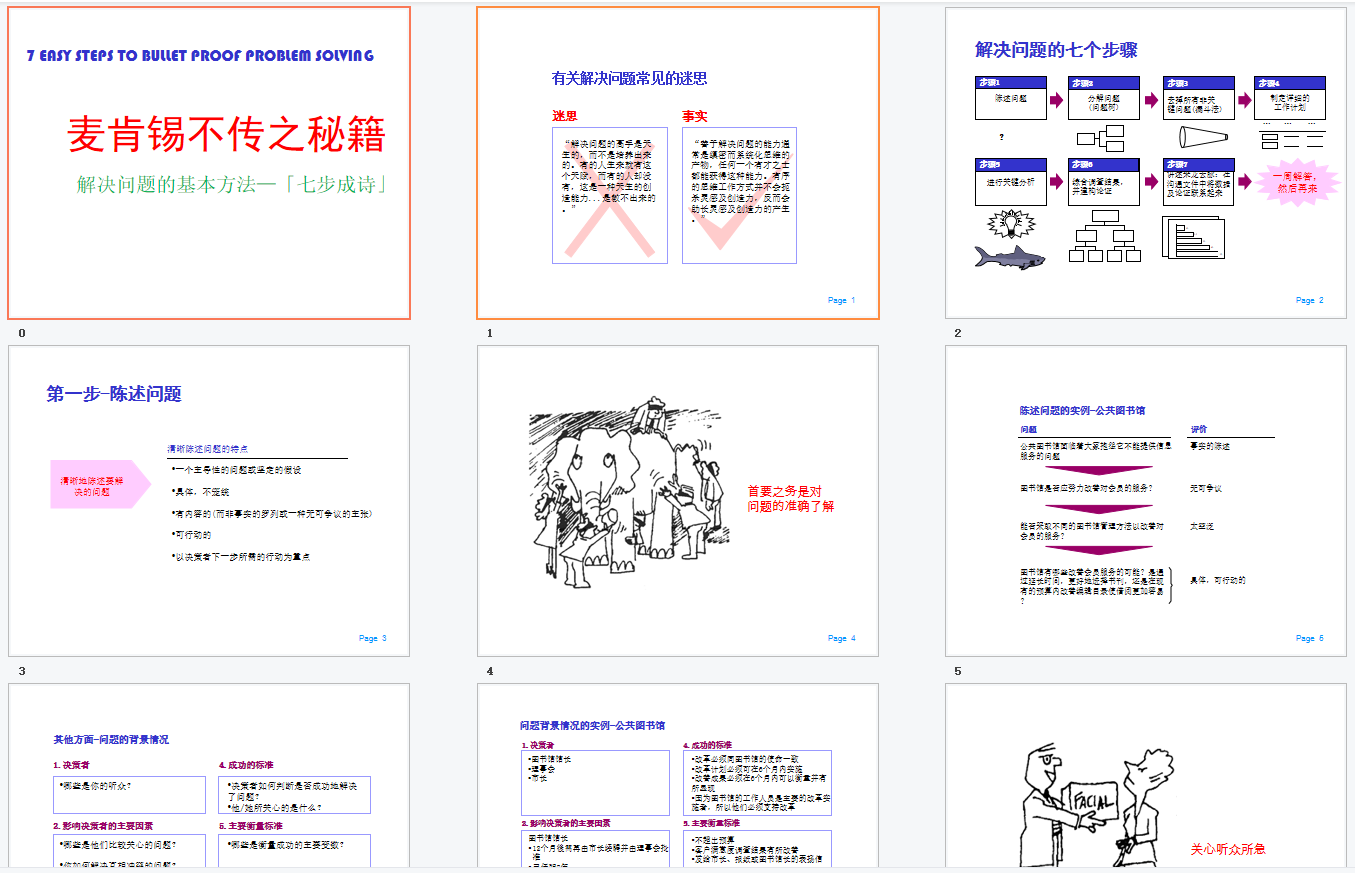Image resolution: width=1355 pixels, height=873 pixels.
Task: Click the question mark under 步骤1
Action: [1003, 137]
